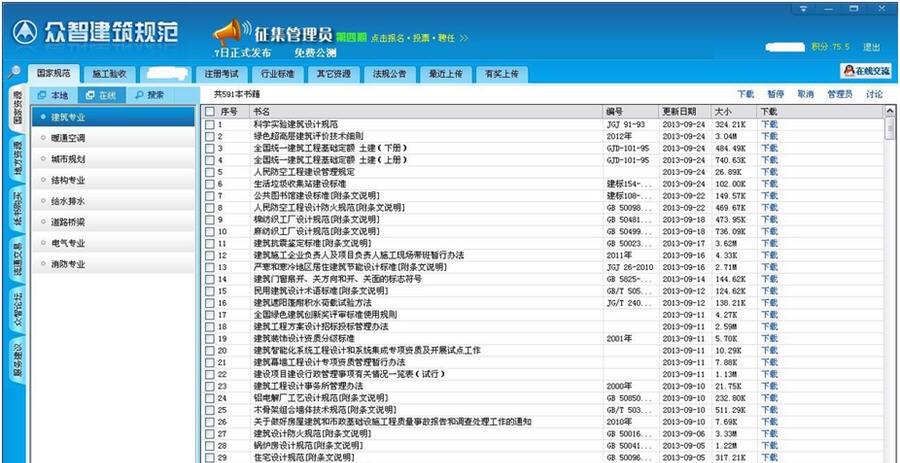The width and height of the screenshot is (900, 463).
Task: Click 暂停 pause link
Action: click(775, 95)
